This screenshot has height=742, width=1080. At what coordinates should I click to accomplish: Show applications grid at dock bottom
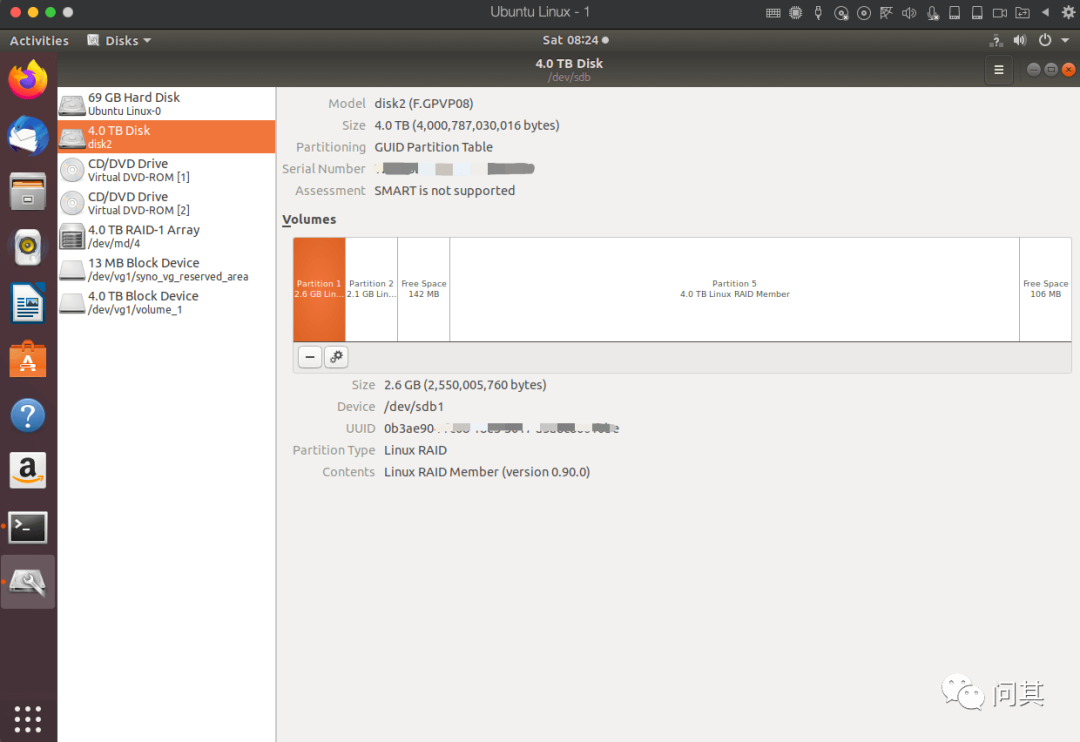(x=28, y=719)
